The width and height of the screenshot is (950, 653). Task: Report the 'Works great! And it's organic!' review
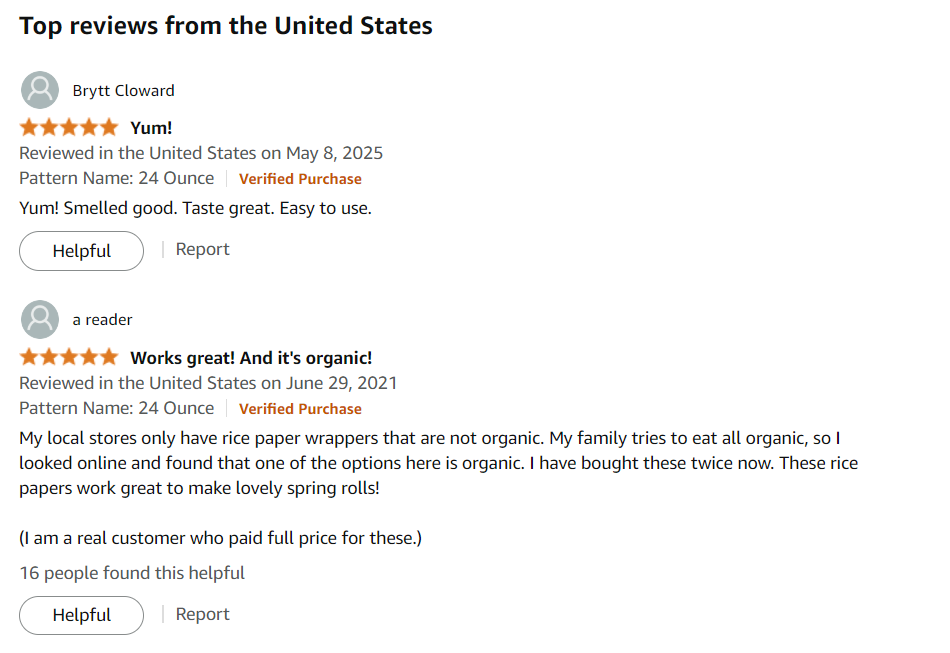[202, 614]
